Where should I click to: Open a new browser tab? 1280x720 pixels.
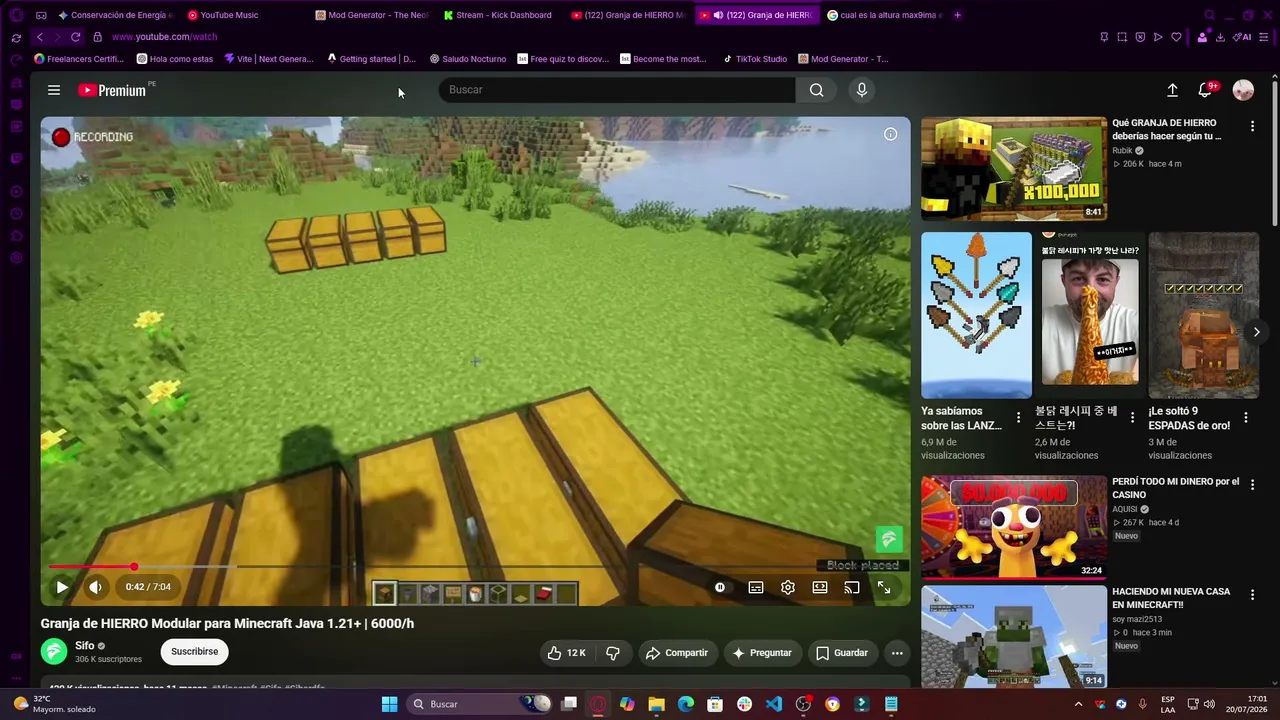tap(958, 15)
